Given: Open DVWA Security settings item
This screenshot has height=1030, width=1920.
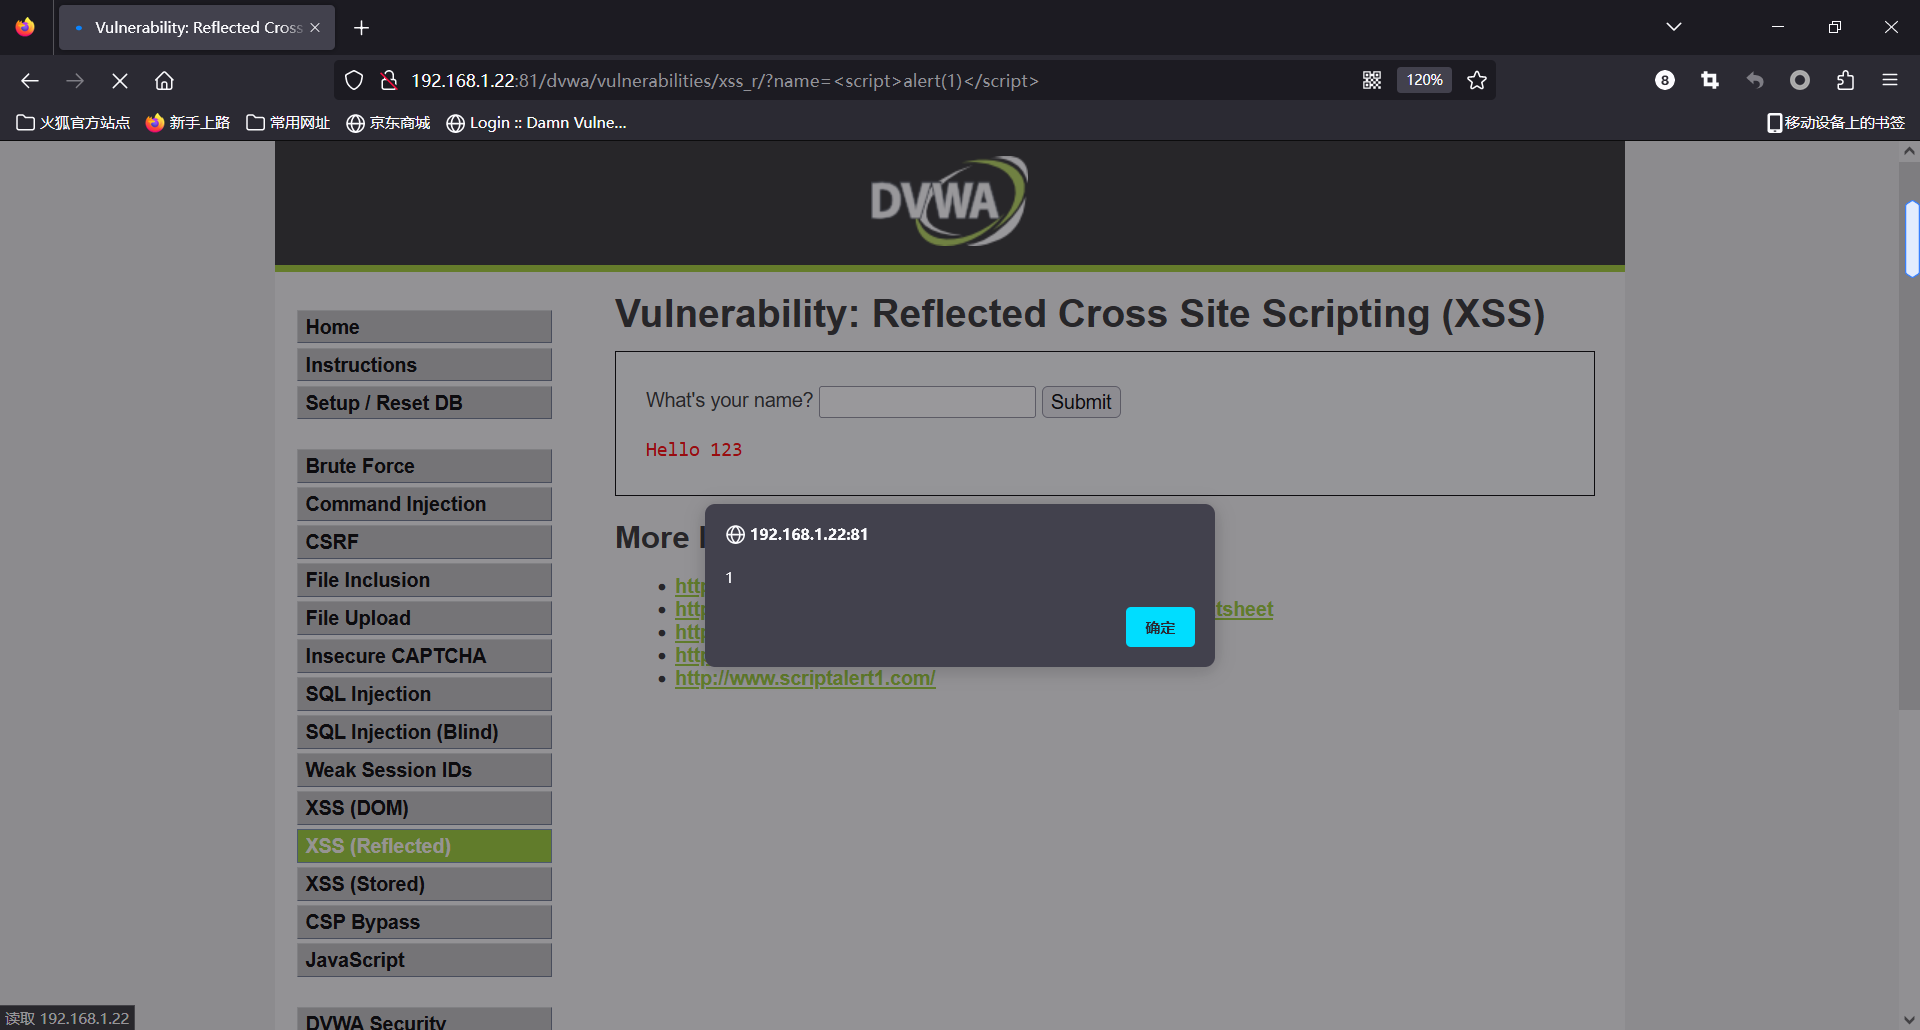Looking at the screenshot, I should pos(424,1019).
